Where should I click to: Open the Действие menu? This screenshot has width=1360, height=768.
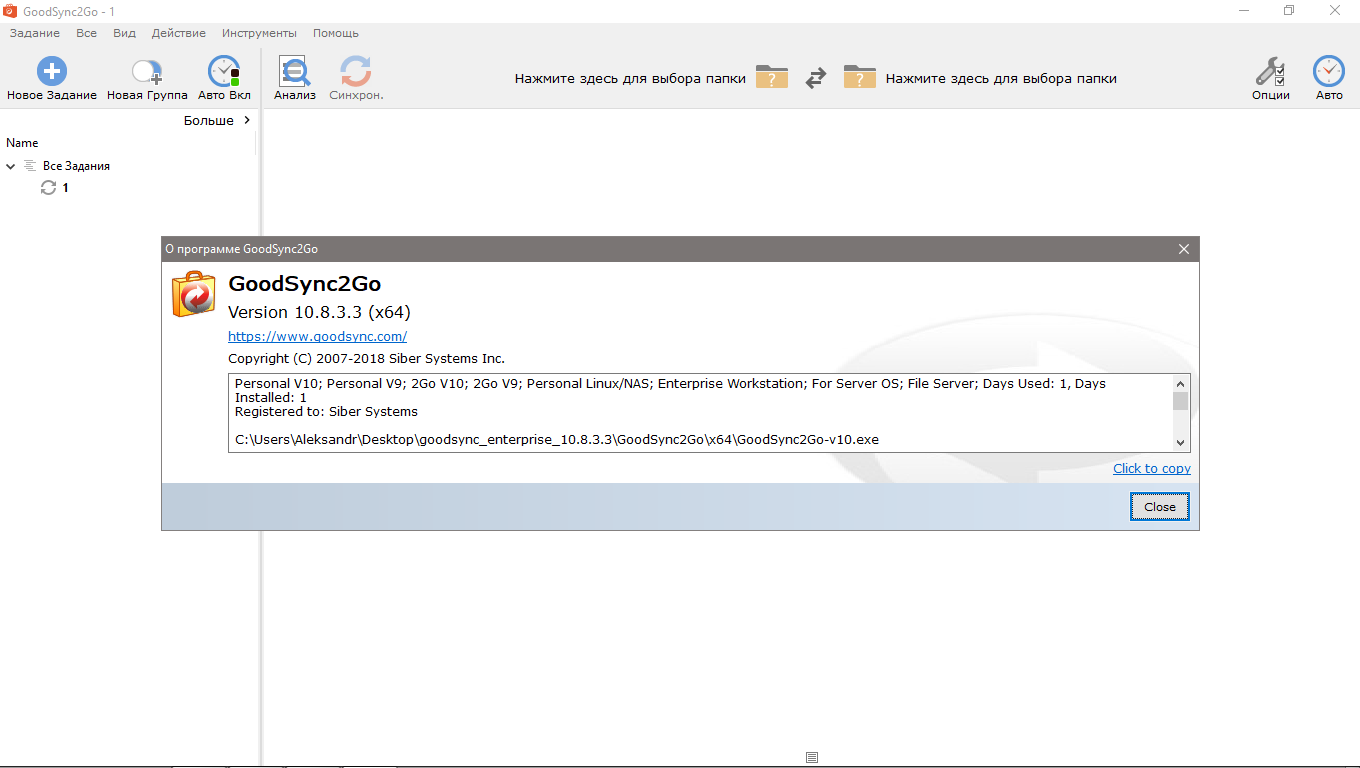point(179,33)
